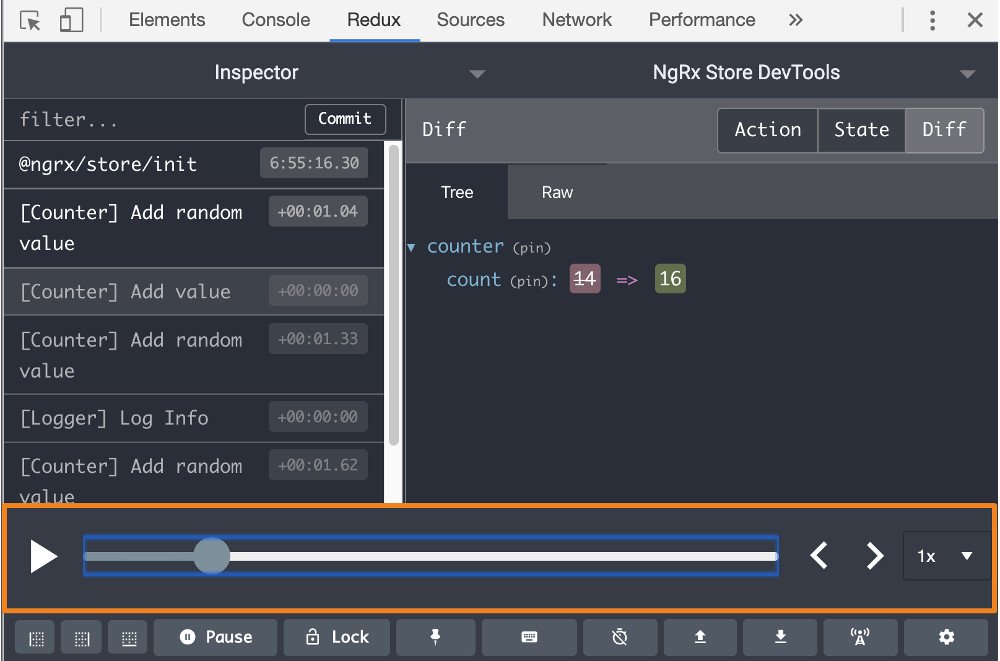Start playback with the play button
Screen dimensions: 1000x661
point(43,556)
